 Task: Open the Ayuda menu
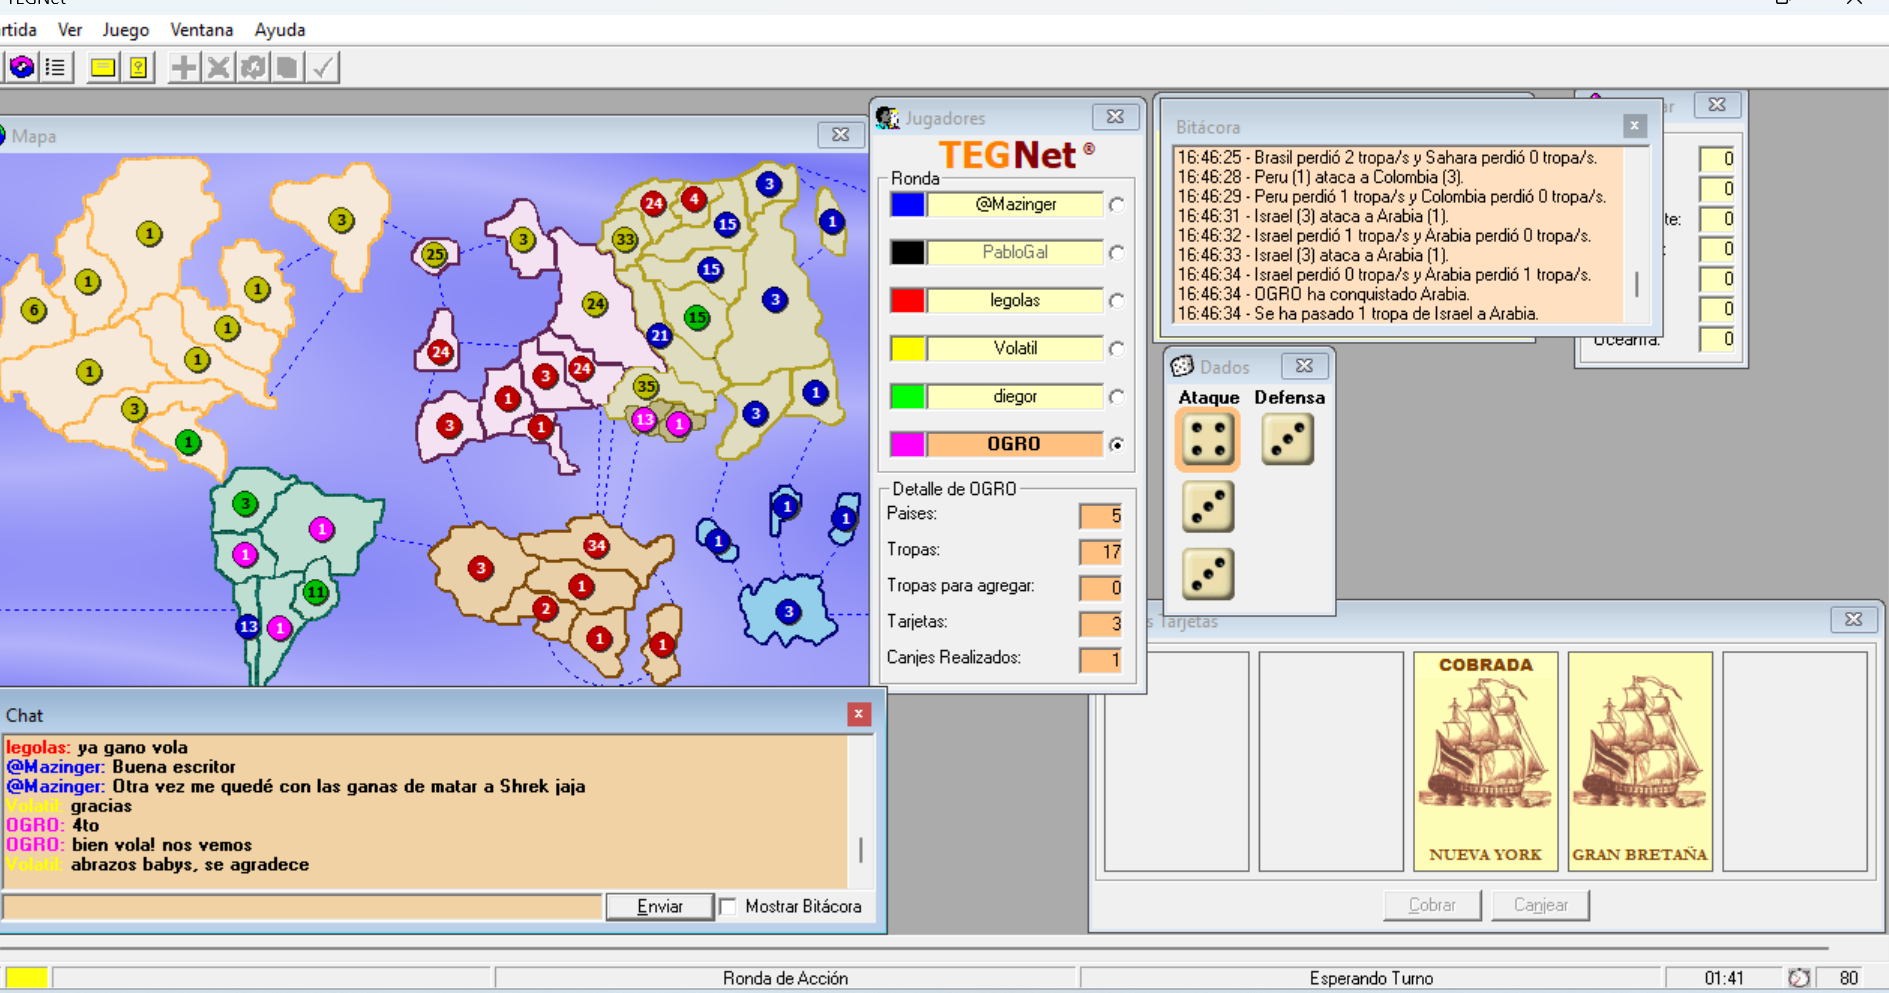click(x=279, y=30)
